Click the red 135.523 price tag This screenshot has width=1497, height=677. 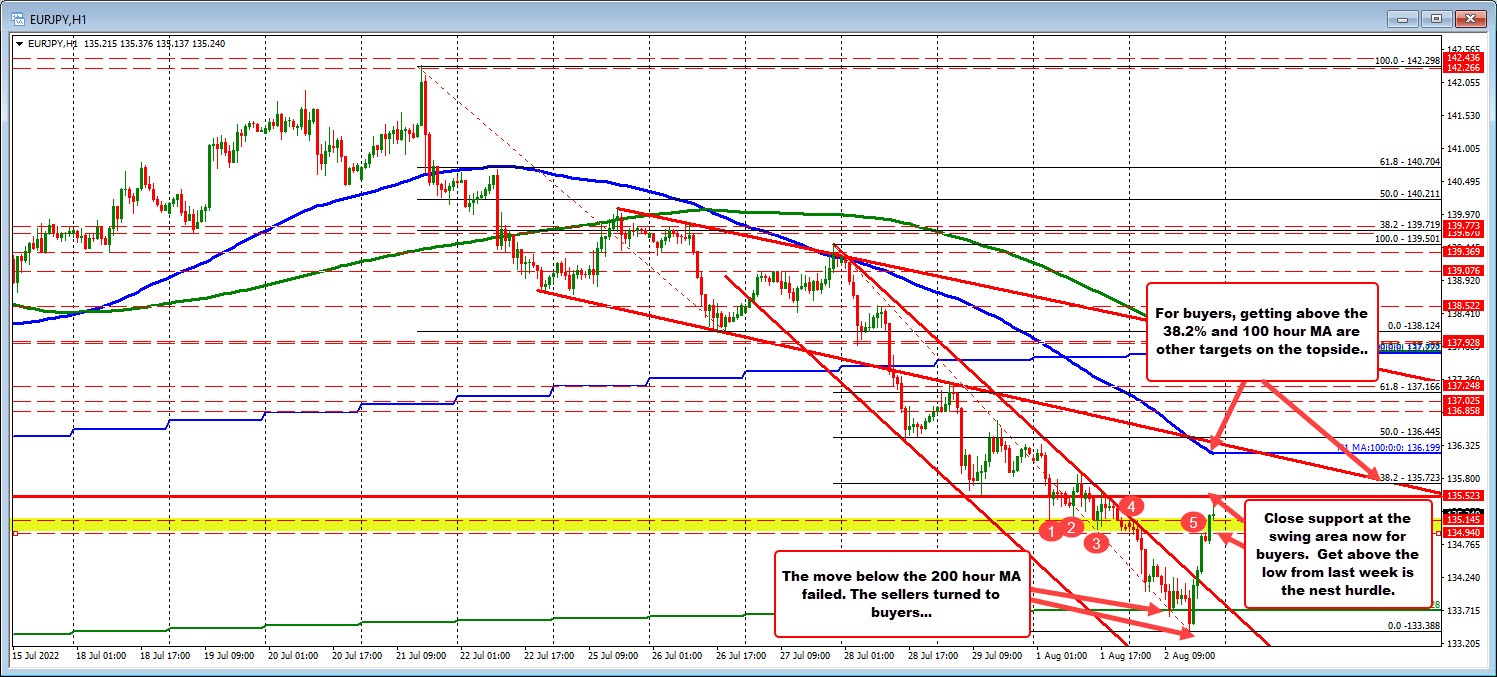(x=1462, y=495)
